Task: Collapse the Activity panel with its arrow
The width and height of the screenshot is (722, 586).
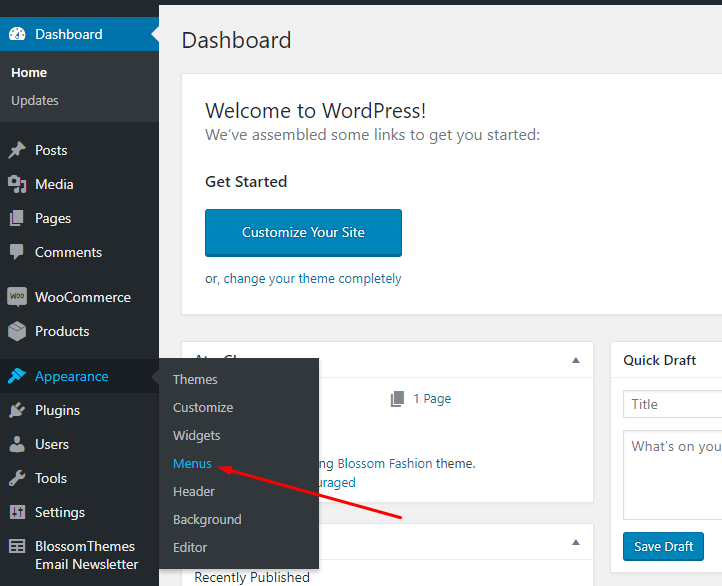Action: click(576, 542)
